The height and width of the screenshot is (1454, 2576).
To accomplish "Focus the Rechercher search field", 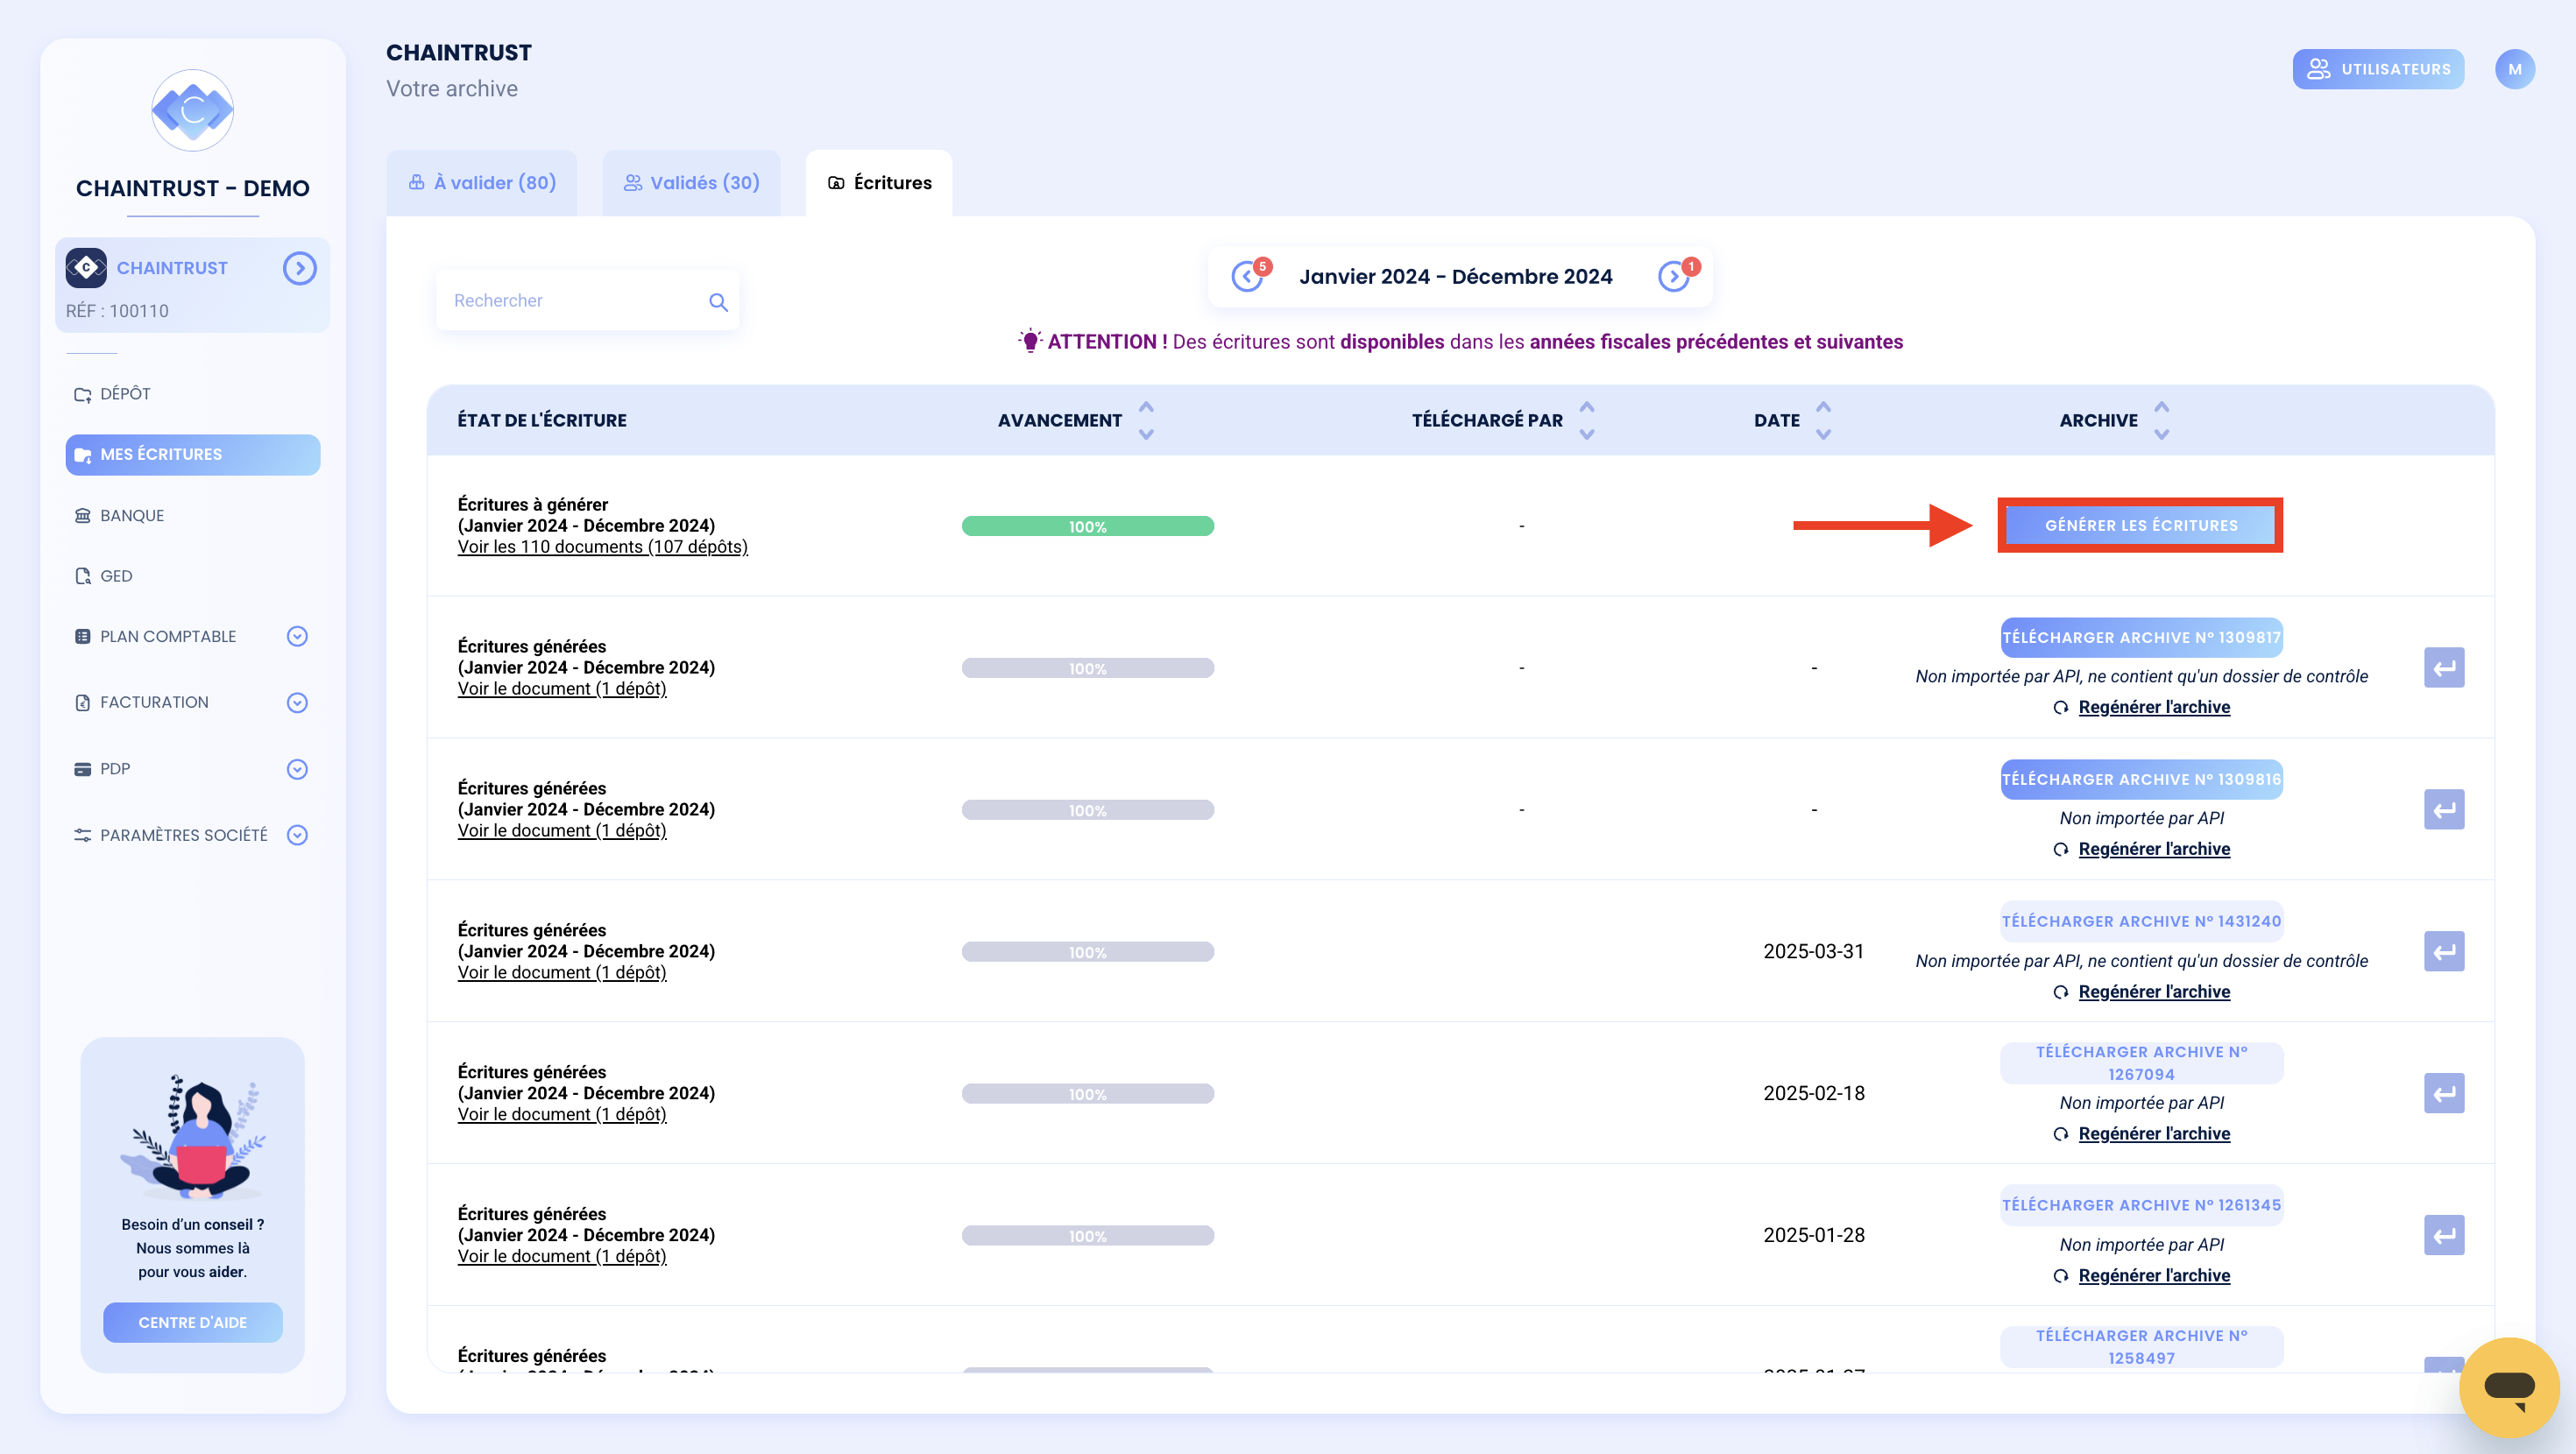I will [588, 300].
